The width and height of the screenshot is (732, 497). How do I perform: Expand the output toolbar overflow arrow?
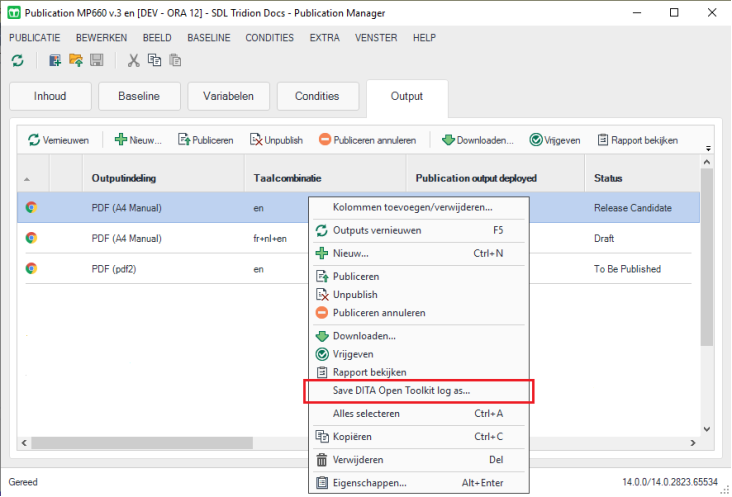point(708,148)
